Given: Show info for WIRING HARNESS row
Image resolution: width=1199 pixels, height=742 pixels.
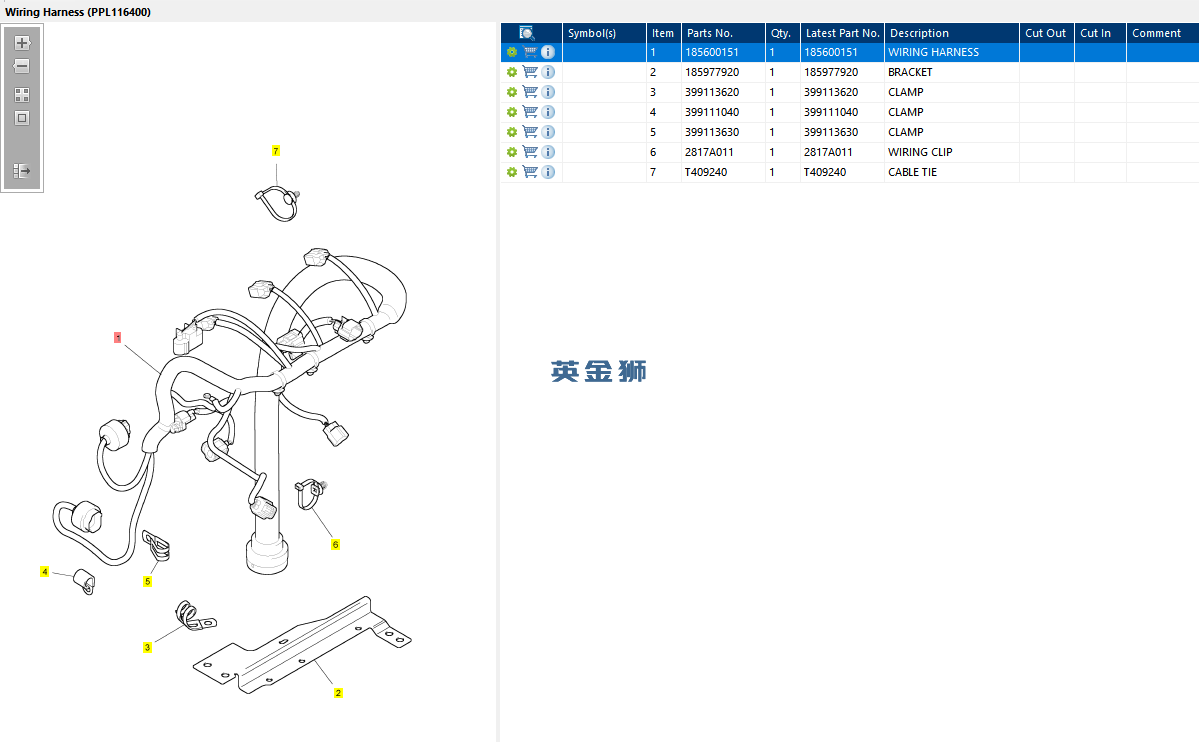Looking at the screenshot, I should (548, 52).
